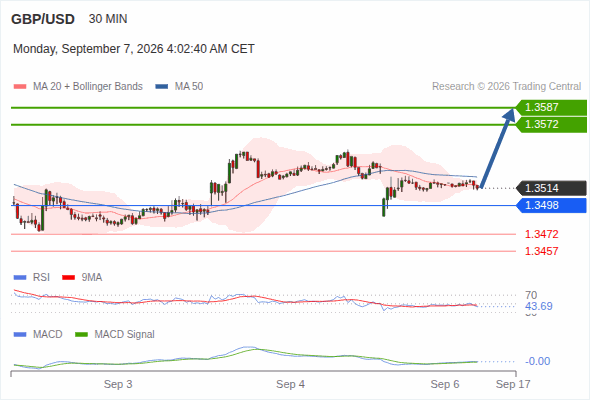Click the 1.3587 green resistance price tag

pyautogui.click(x=551, y=107)
